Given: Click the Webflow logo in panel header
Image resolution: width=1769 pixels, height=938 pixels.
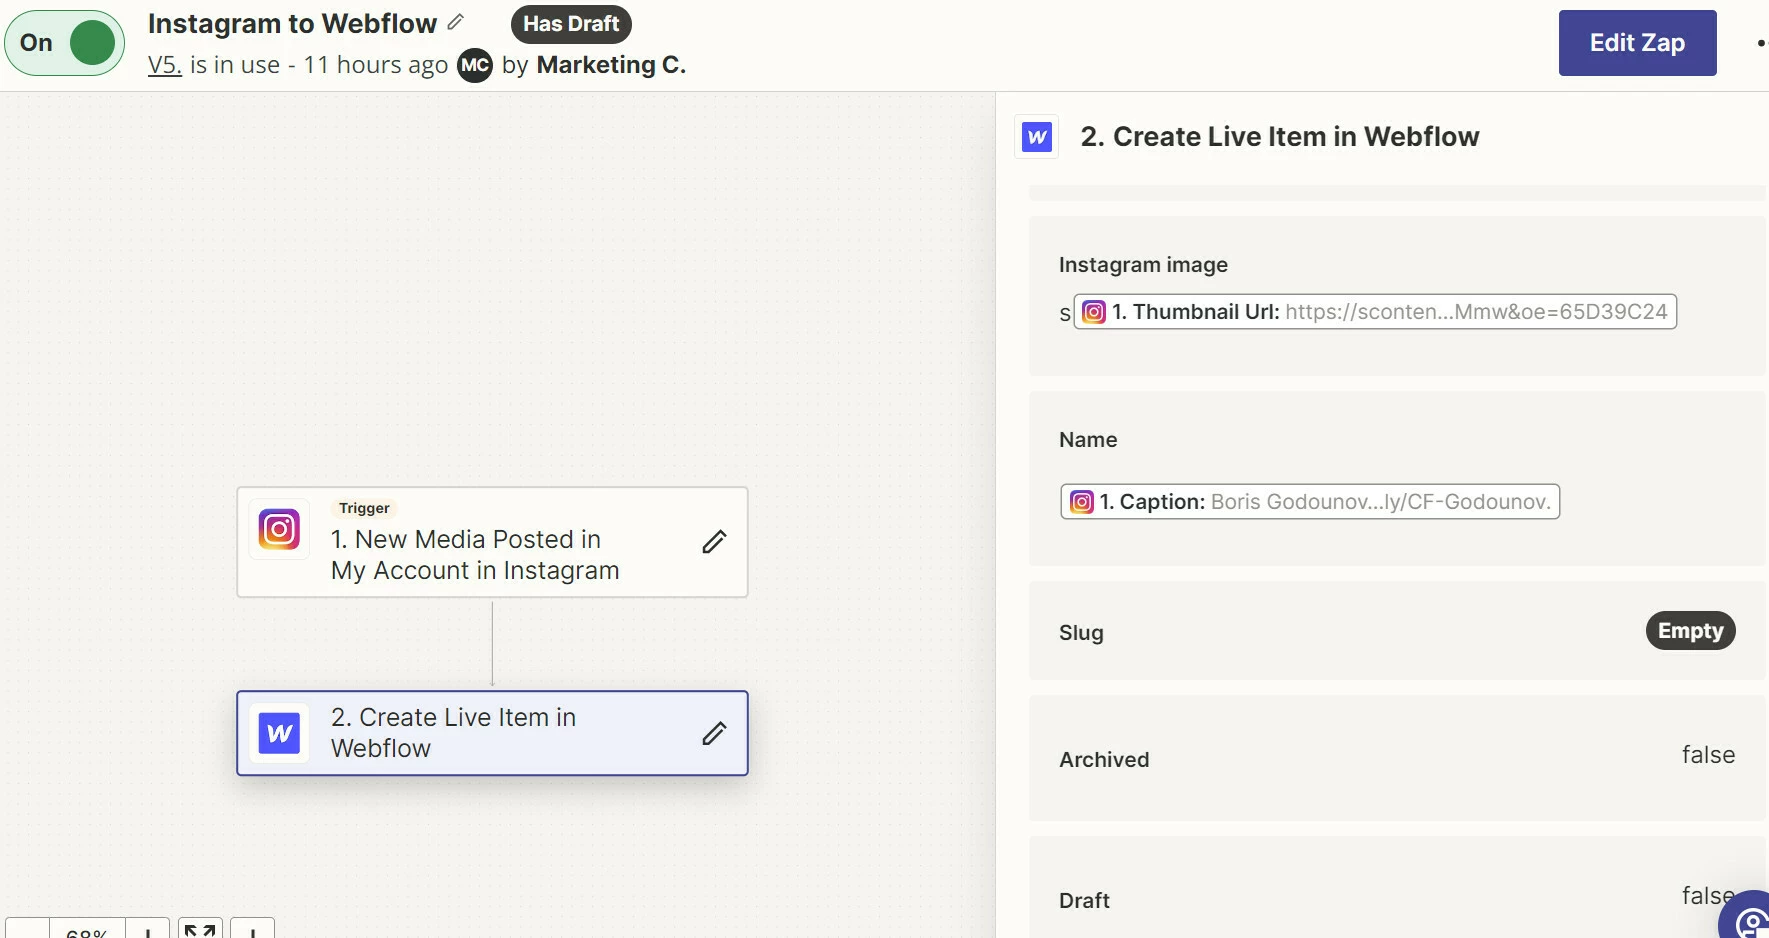Looking at the screenshot, I should [1037, 136].
